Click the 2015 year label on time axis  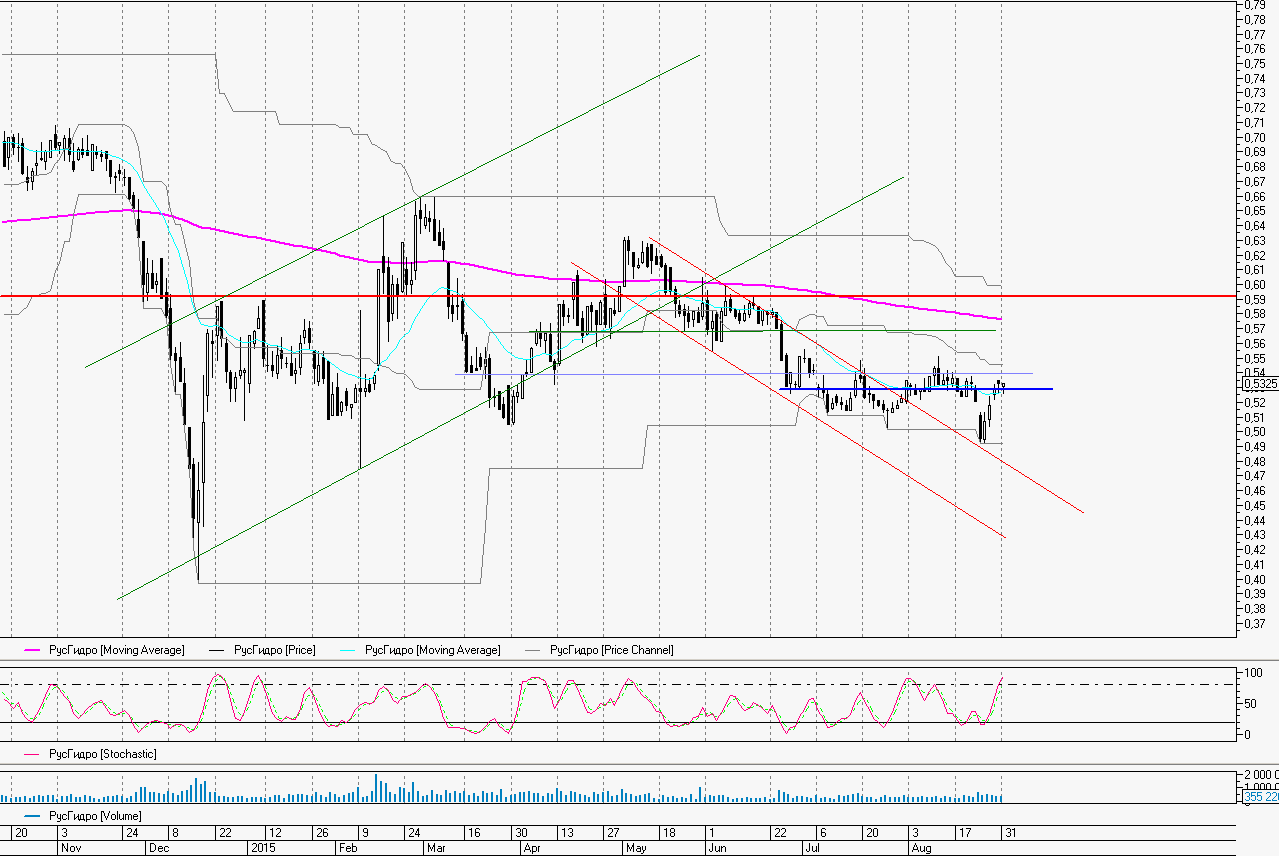tap(262, 847)
